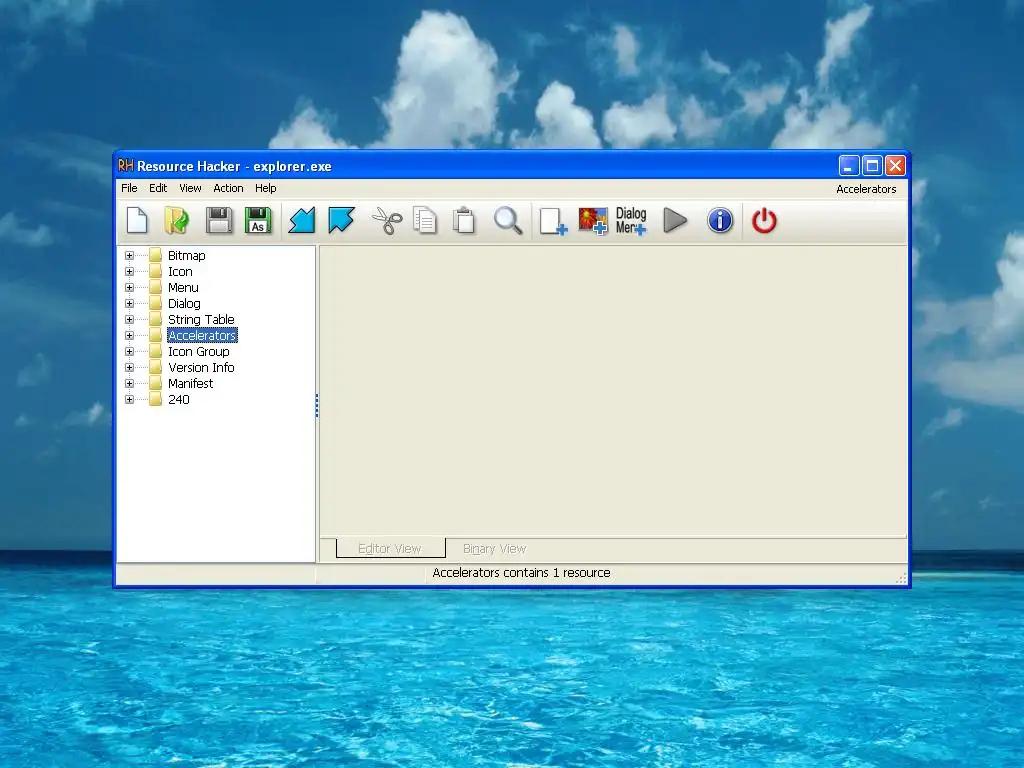The height and width of the screenshot is (768, 1024).
Task: Expand the Version Info tree node
Action: tap(129, 368)
